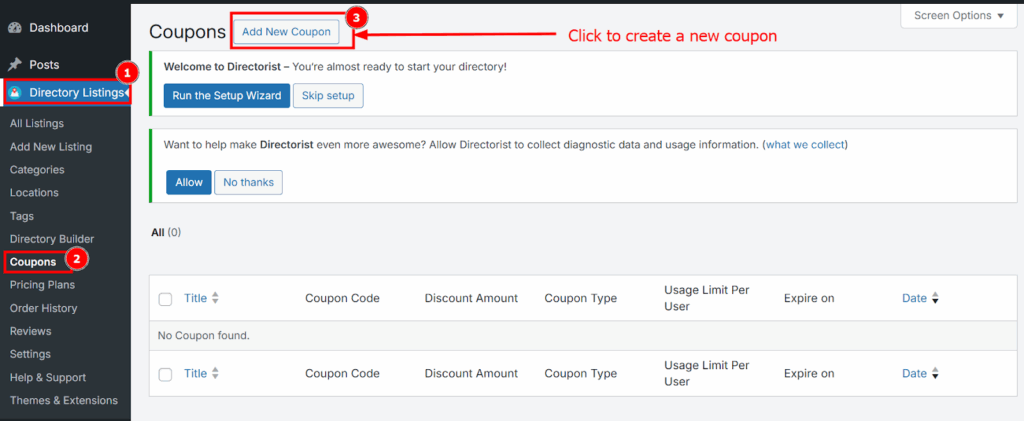Go to Order History page
Screen dimensions: 1024x421
coord(43,308)
